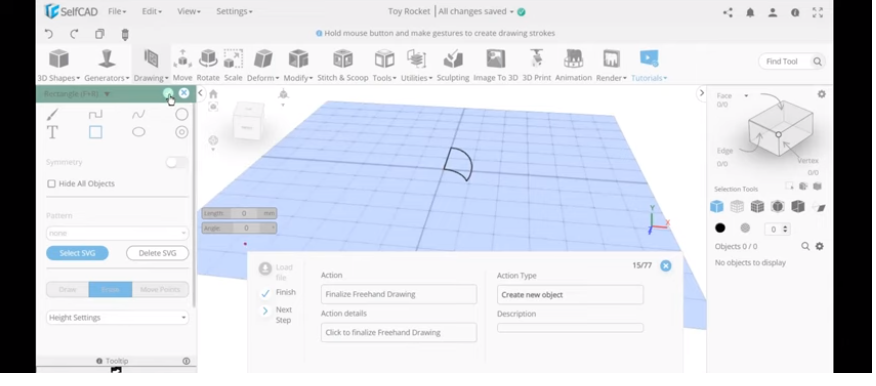Open the 3D Print tool
Viewport: 876px width, 386px height.
[x=536, y=65]
